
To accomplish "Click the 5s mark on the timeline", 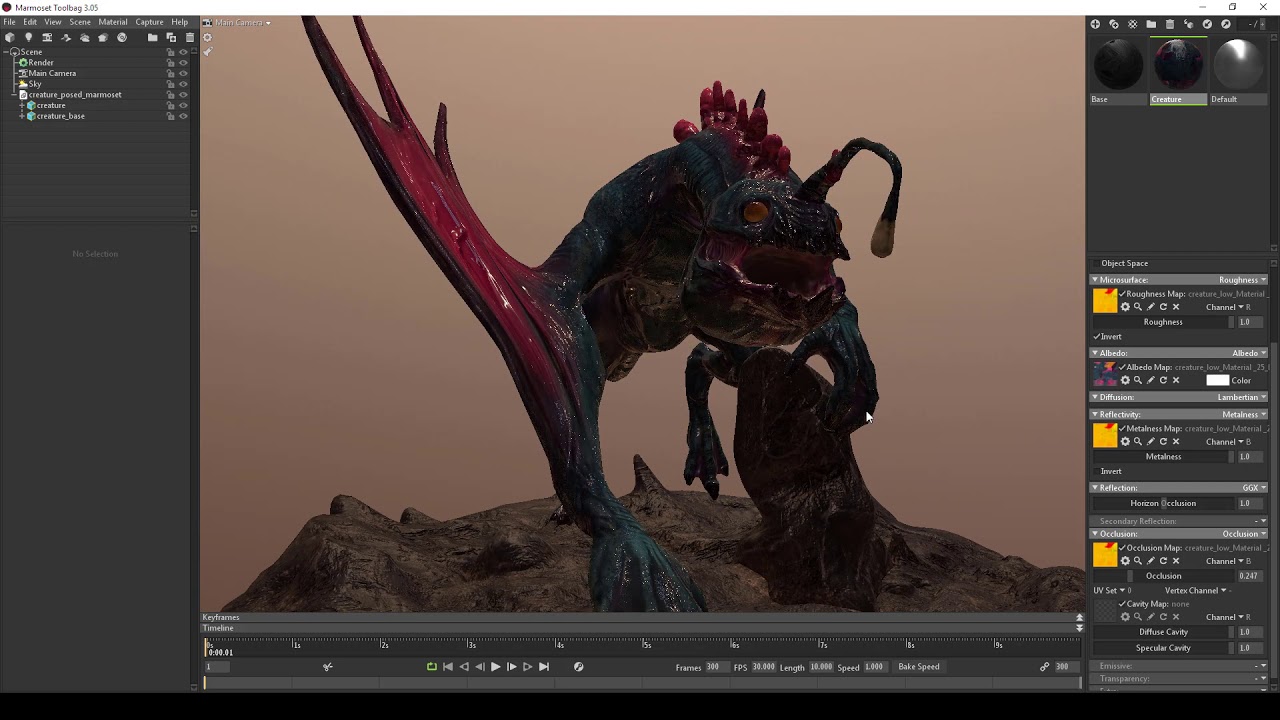I will [x=646, y=645].
